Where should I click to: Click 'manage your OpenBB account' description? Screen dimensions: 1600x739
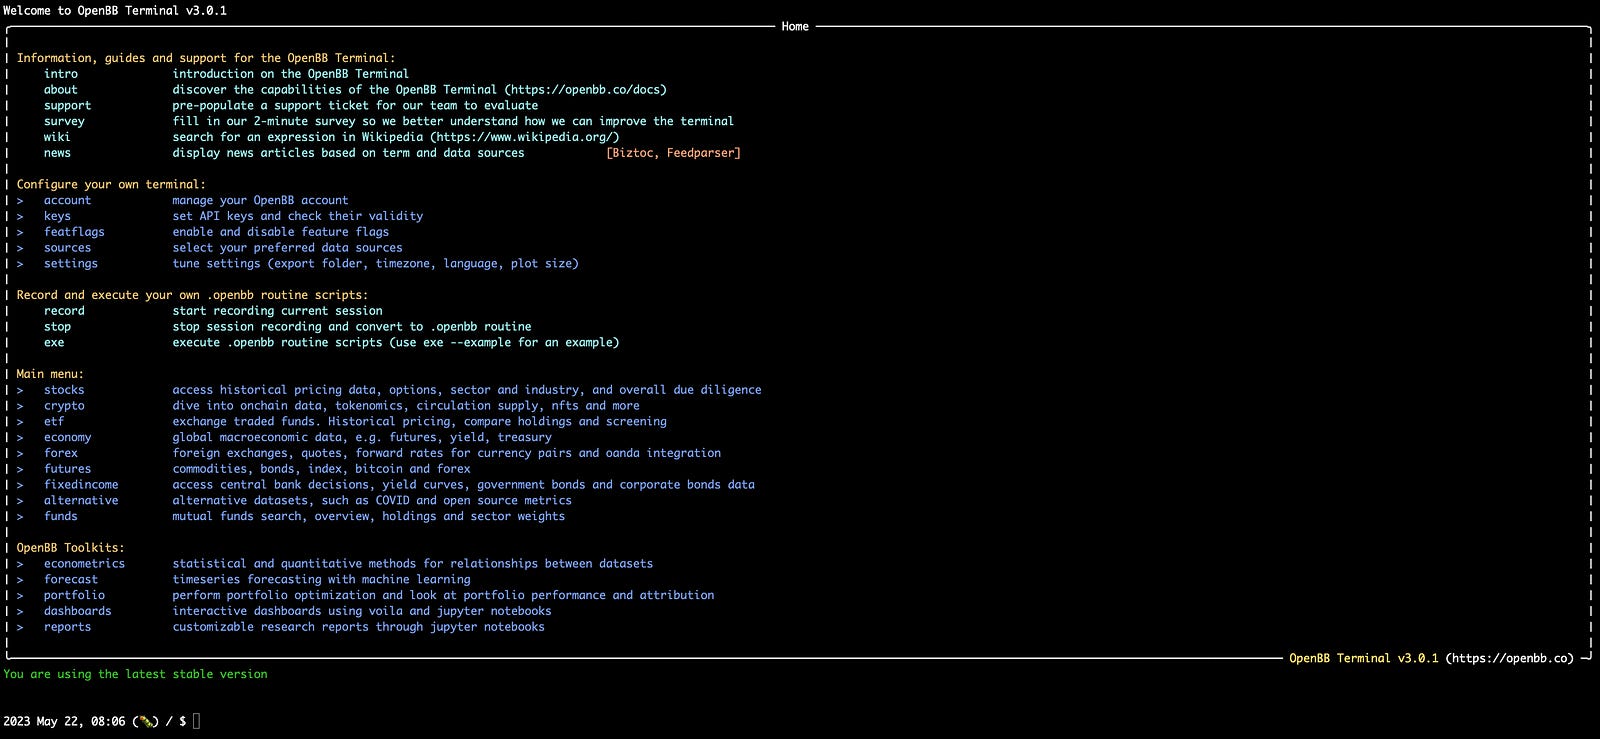click(x=260, y=201)
